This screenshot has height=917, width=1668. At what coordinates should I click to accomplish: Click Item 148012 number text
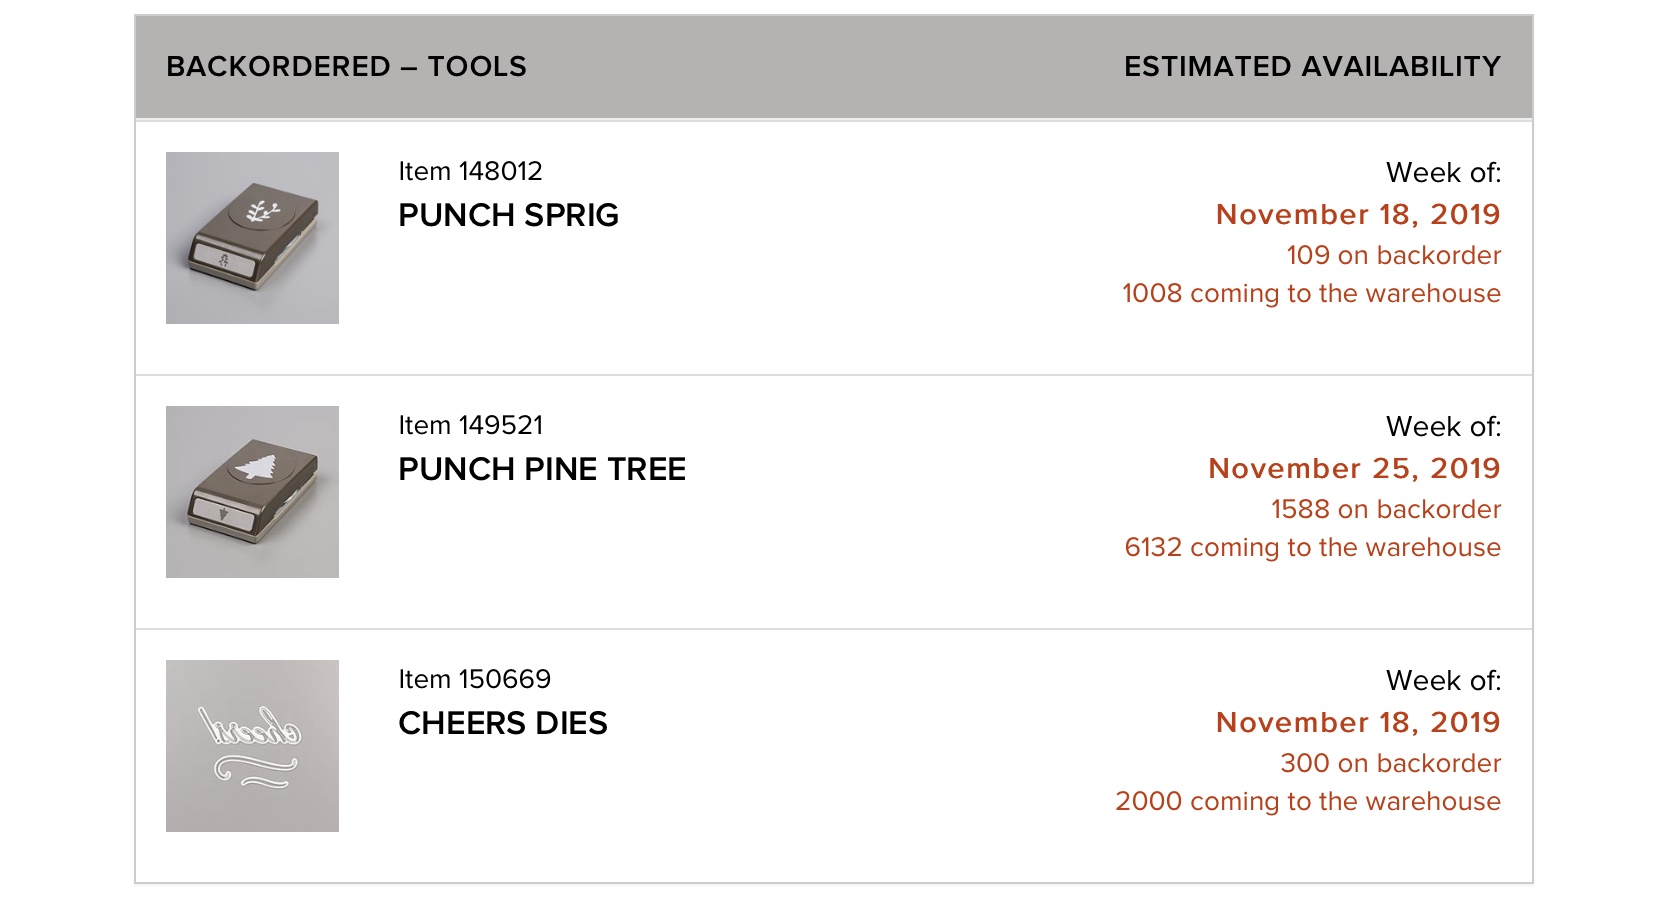[470, 171]
